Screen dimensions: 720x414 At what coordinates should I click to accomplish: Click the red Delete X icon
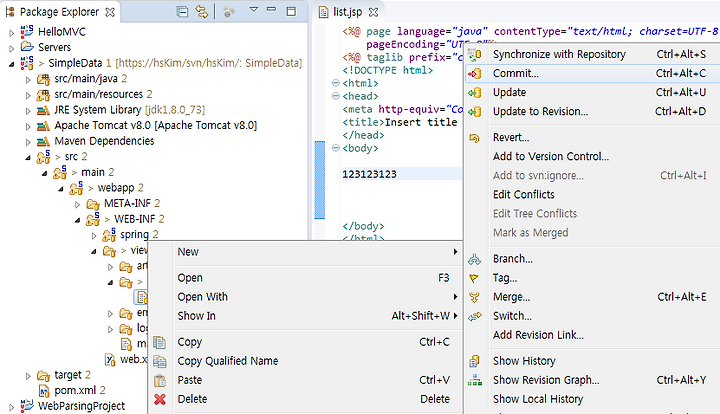point(160,399)
